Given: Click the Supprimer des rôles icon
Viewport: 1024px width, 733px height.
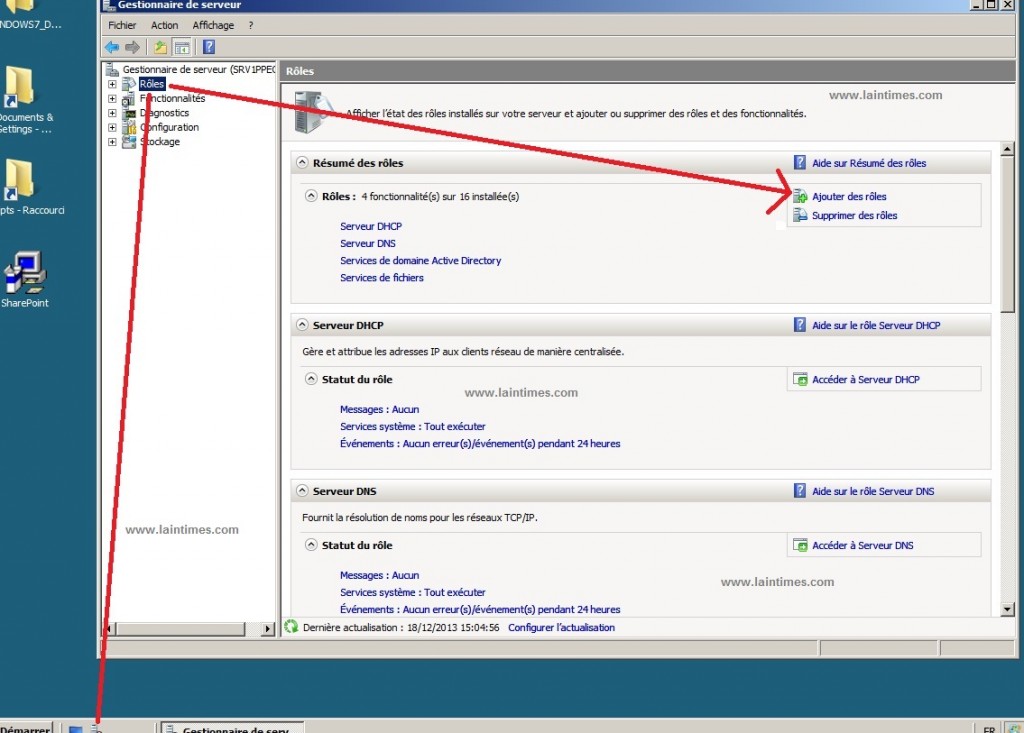Looking at the screenshot, I should pos(800,215).
